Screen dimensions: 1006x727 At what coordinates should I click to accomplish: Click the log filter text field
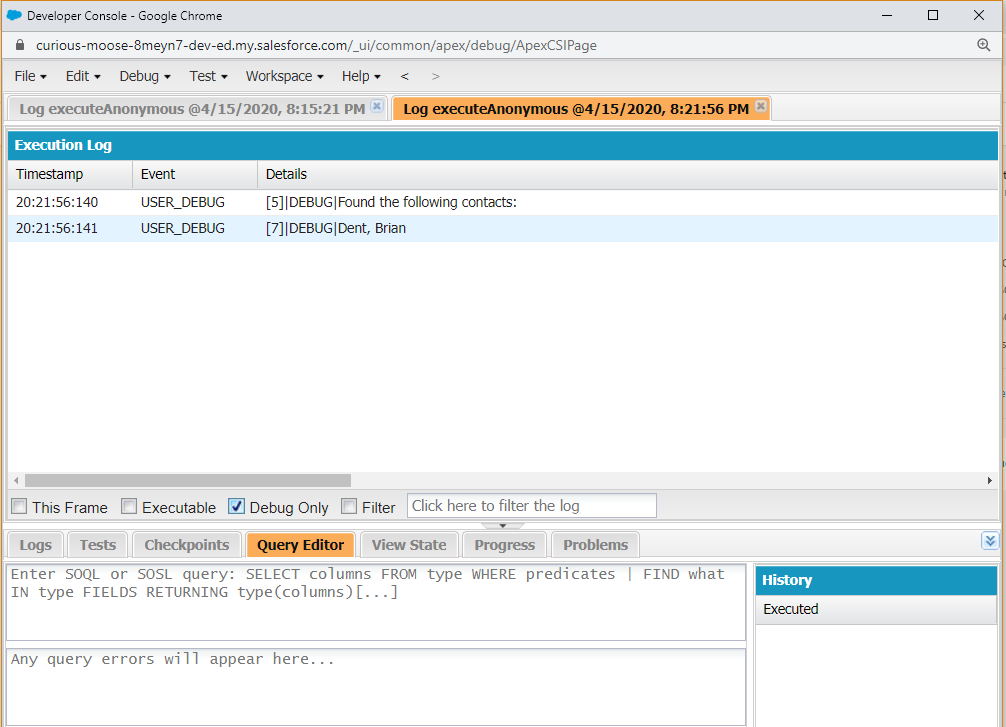tap(532, 506)
